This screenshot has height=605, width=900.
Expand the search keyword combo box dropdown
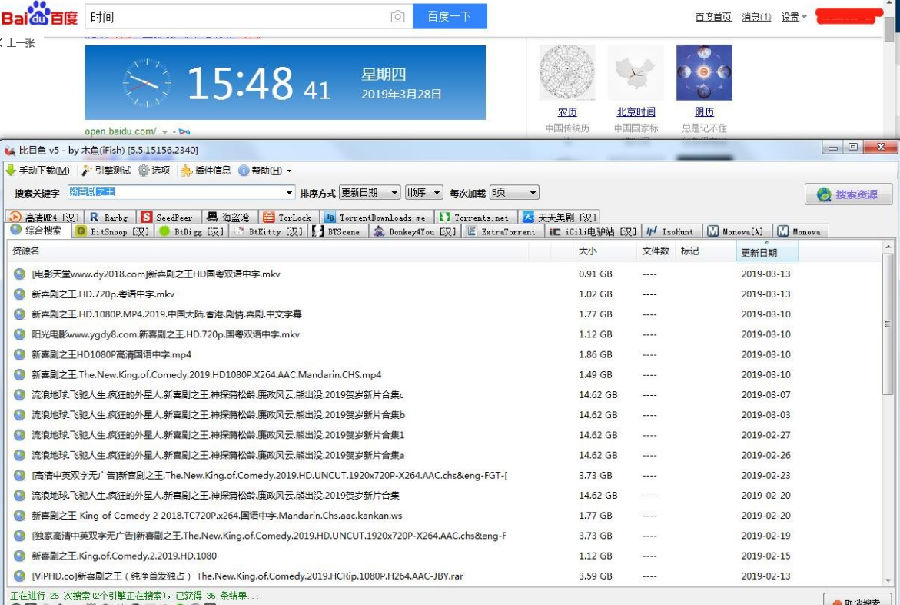click(x=289, y=193)
